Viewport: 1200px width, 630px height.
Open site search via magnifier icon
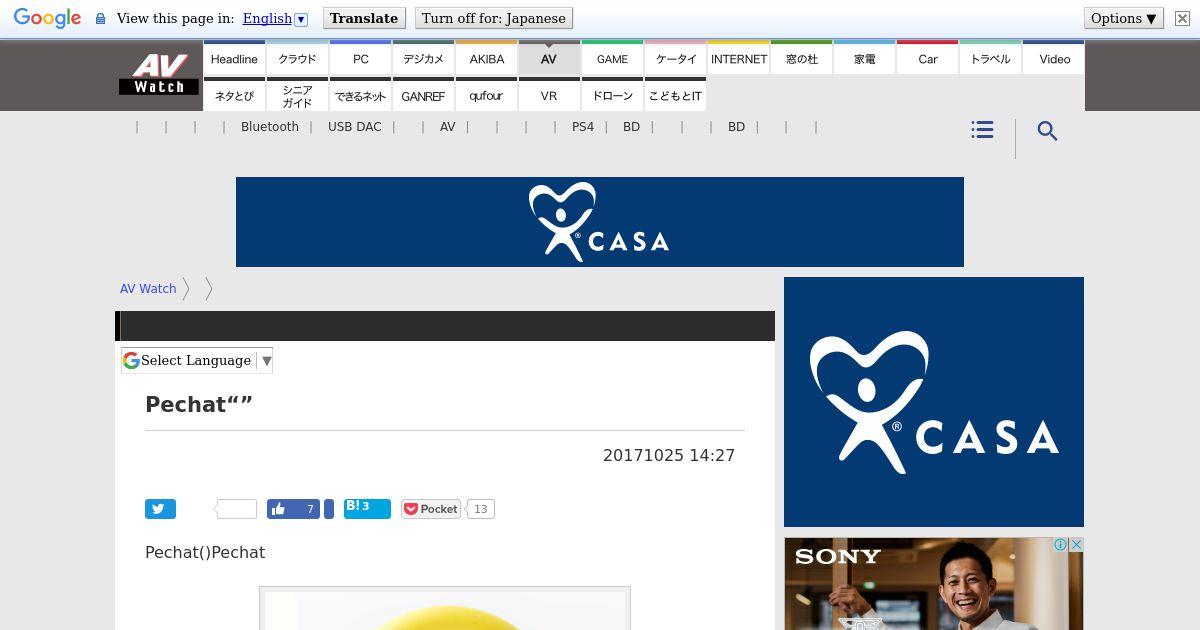[x=1047, y=131]
